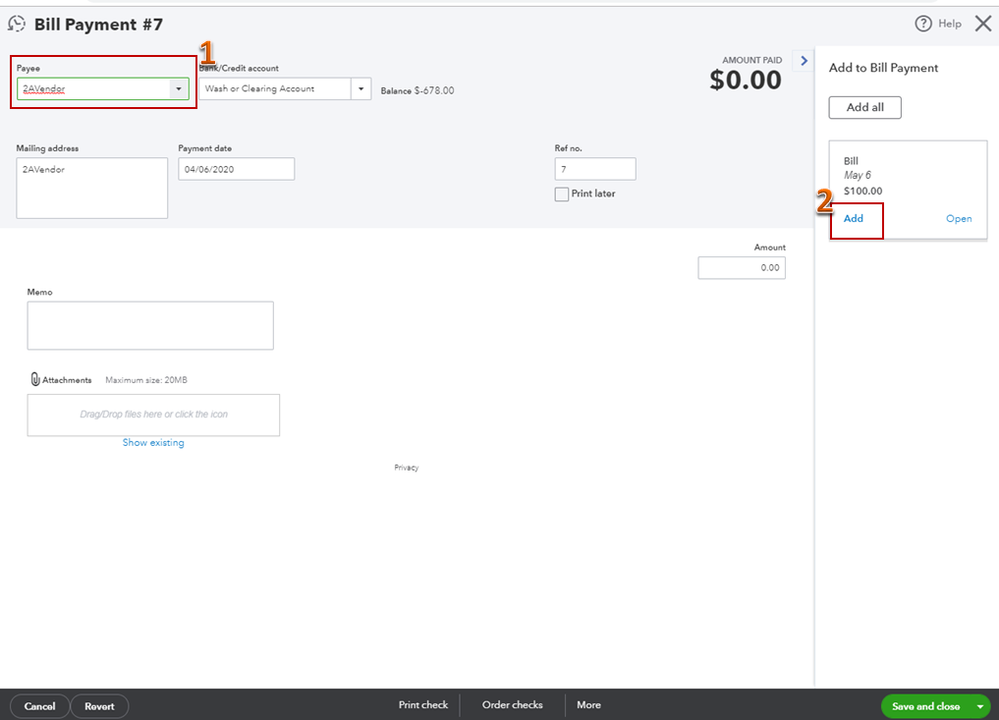Collapse the Add to Bill Payment panel
Screen dimensions: 999x720
(x=803, y=61)
